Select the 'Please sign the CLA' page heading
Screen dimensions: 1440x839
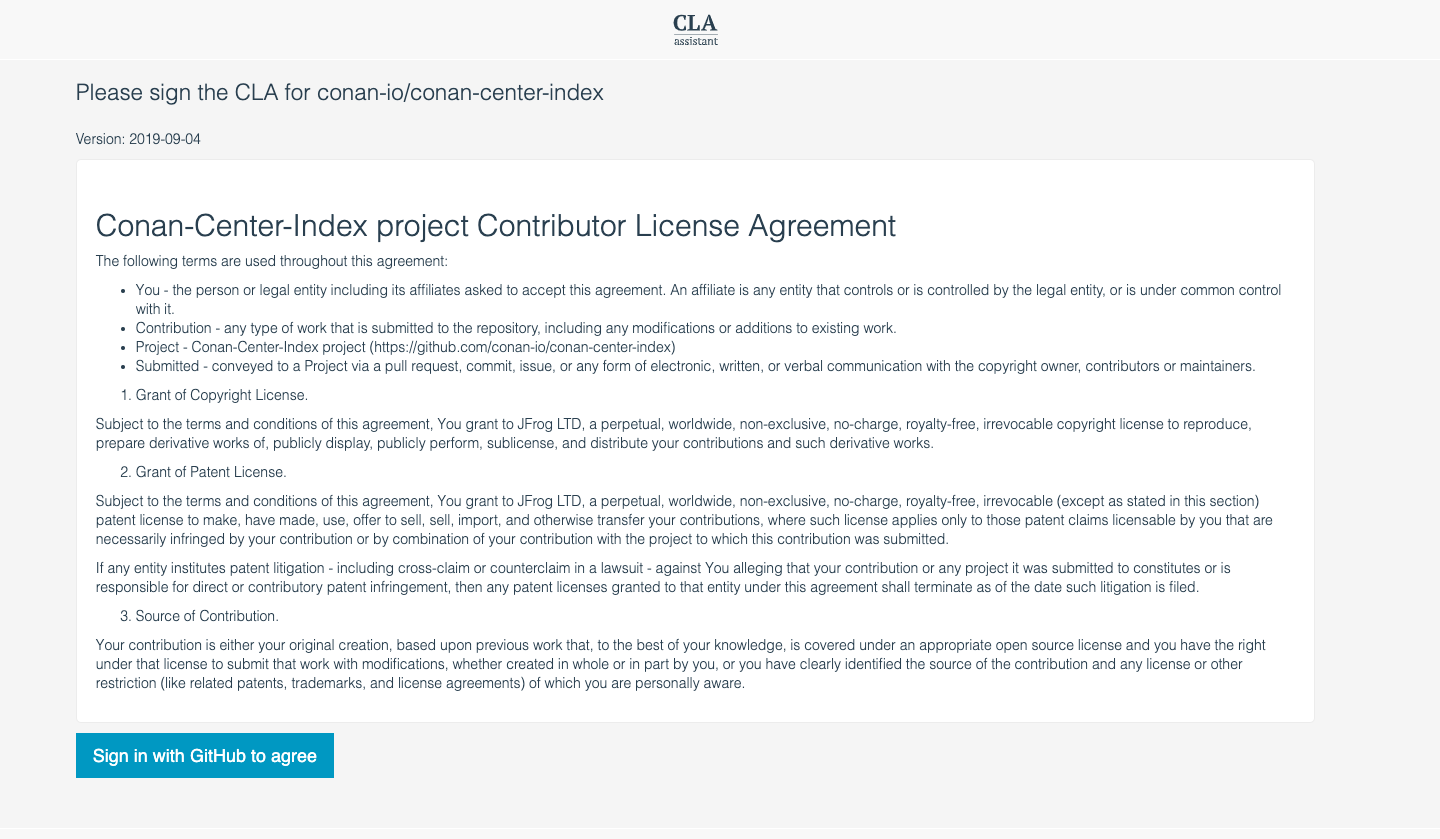tap(338, 92)
